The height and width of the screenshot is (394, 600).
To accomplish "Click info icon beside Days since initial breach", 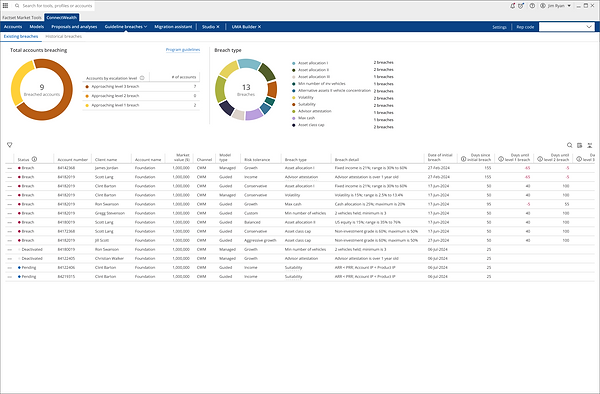I will click(463, 159).
